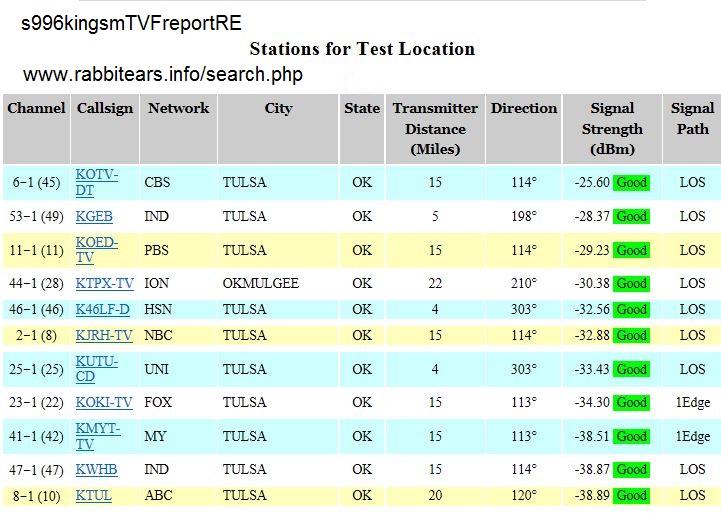The image size is (721, 513).
Task: Open the KOTV-DT callsign link
Action: (96, 182)
